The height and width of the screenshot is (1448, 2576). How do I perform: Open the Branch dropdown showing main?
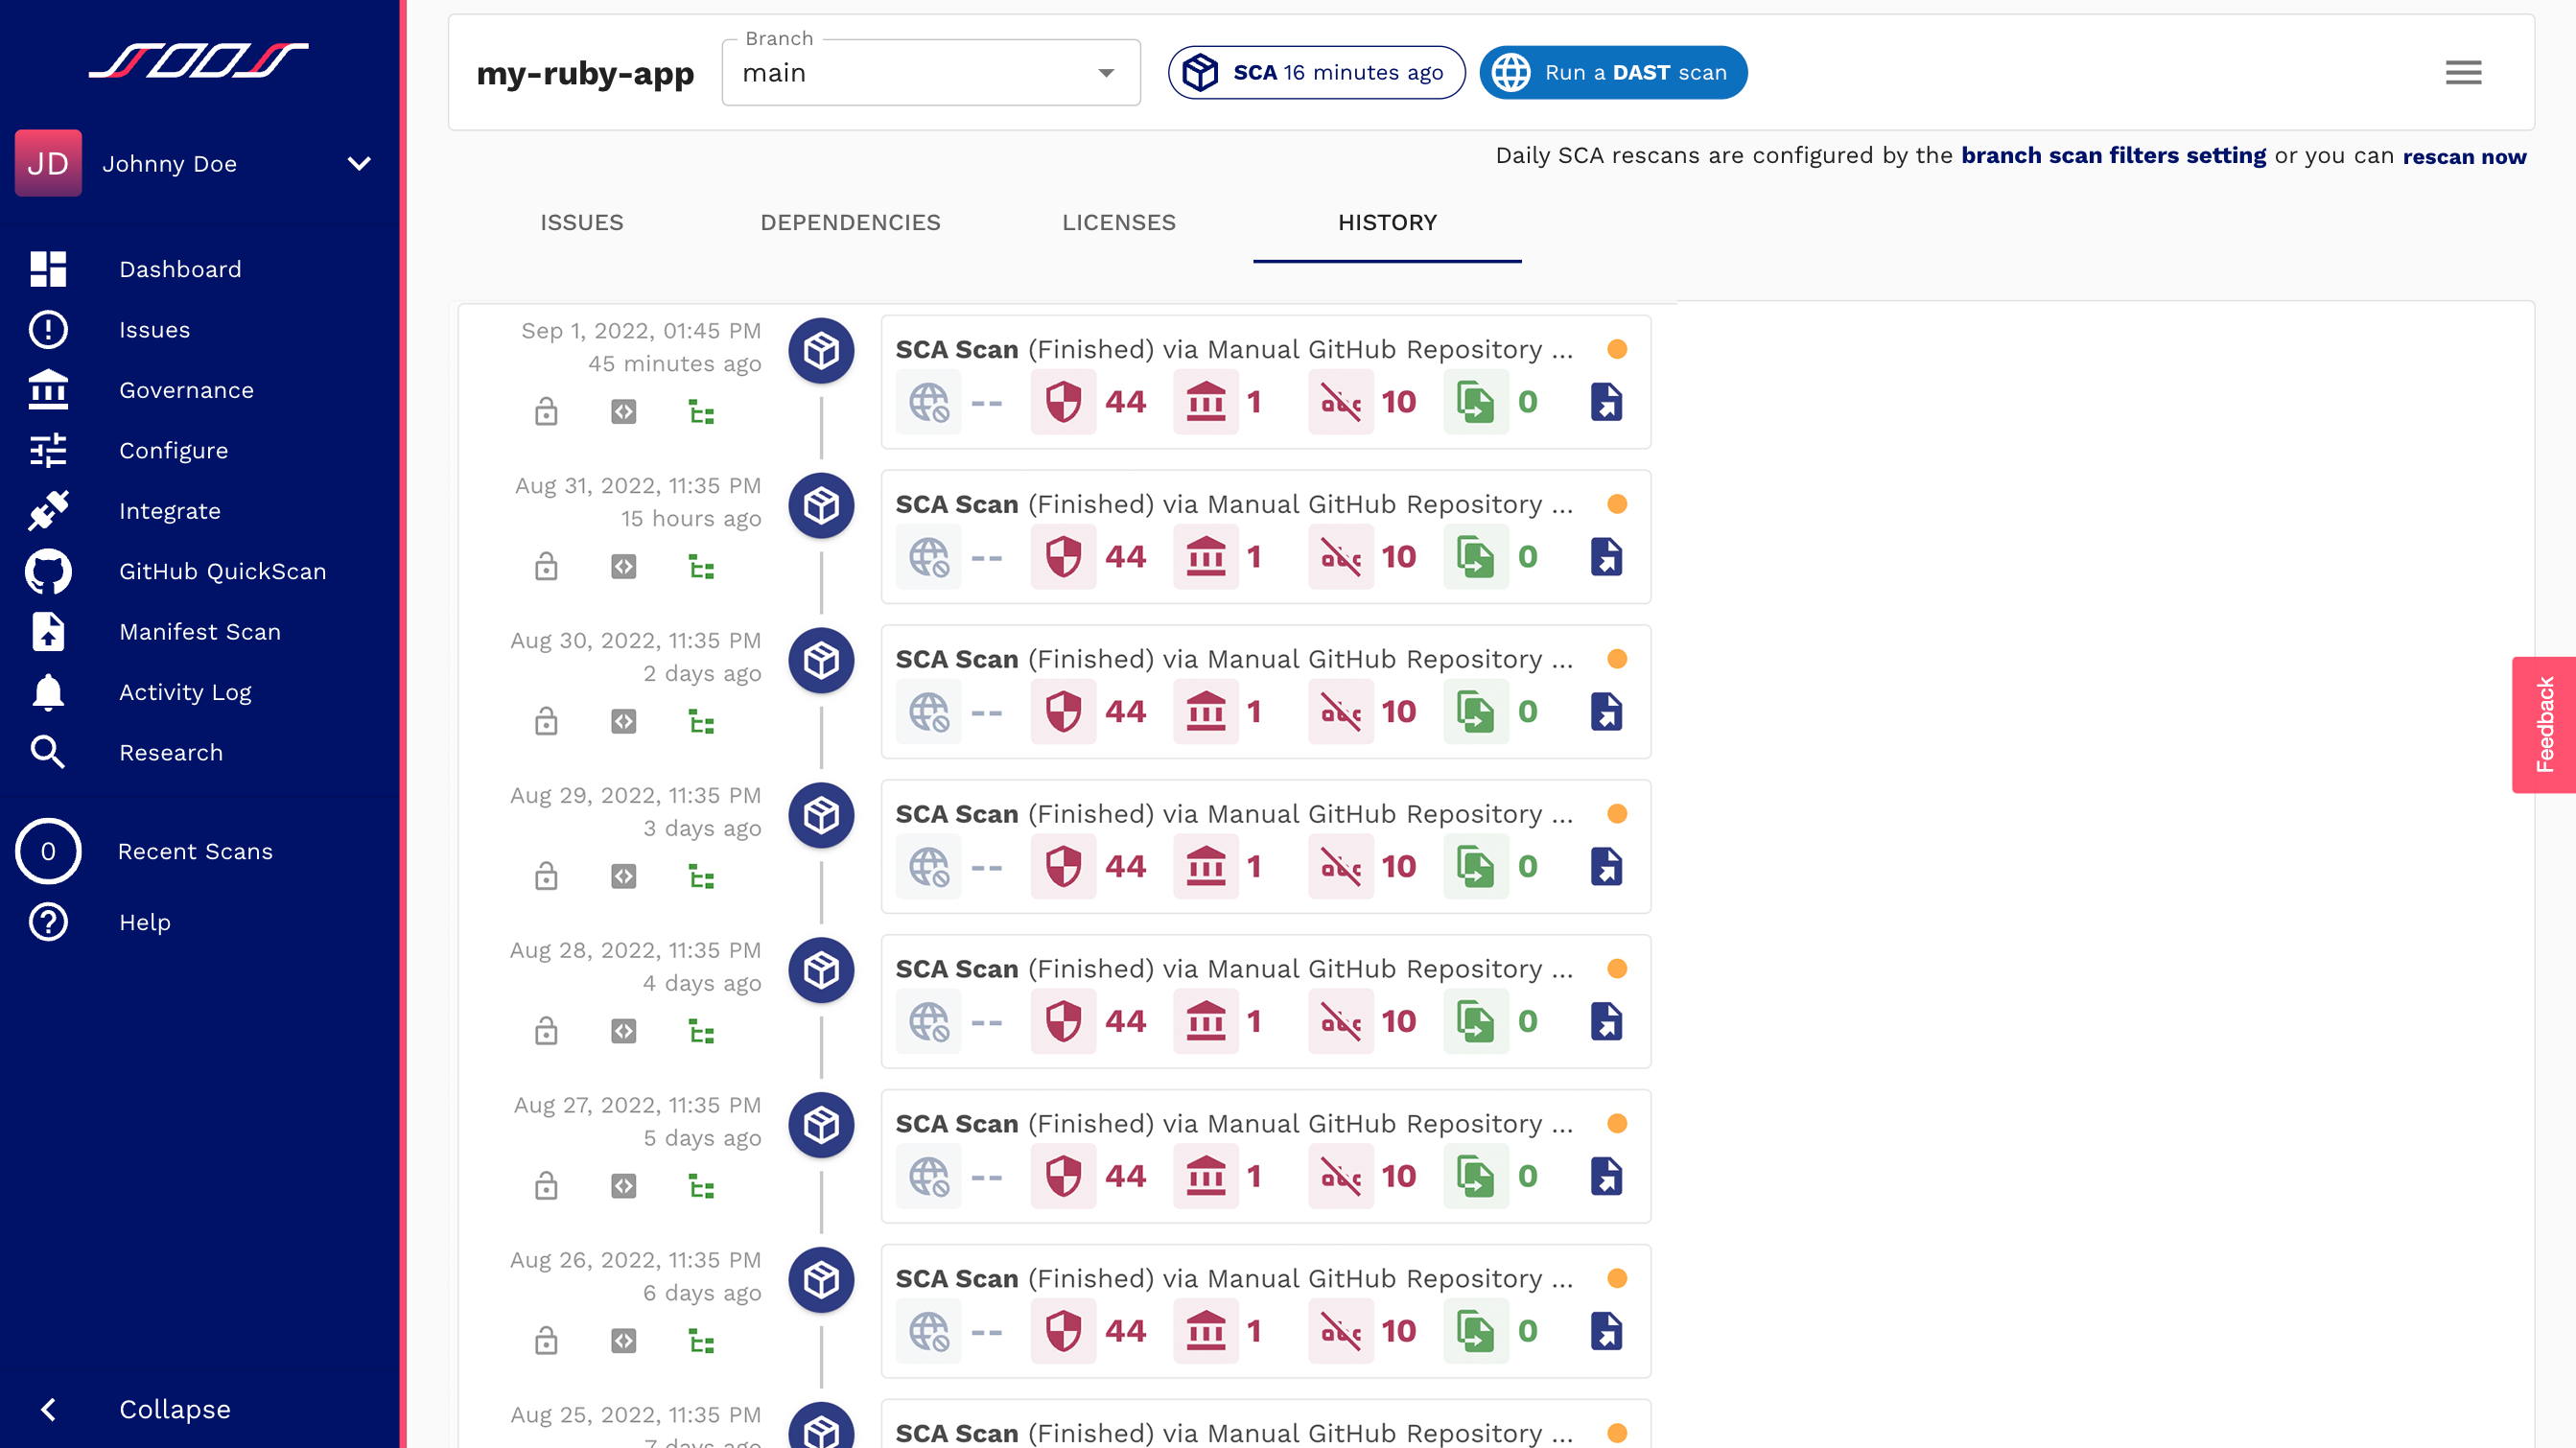click(x=930, y=73)
